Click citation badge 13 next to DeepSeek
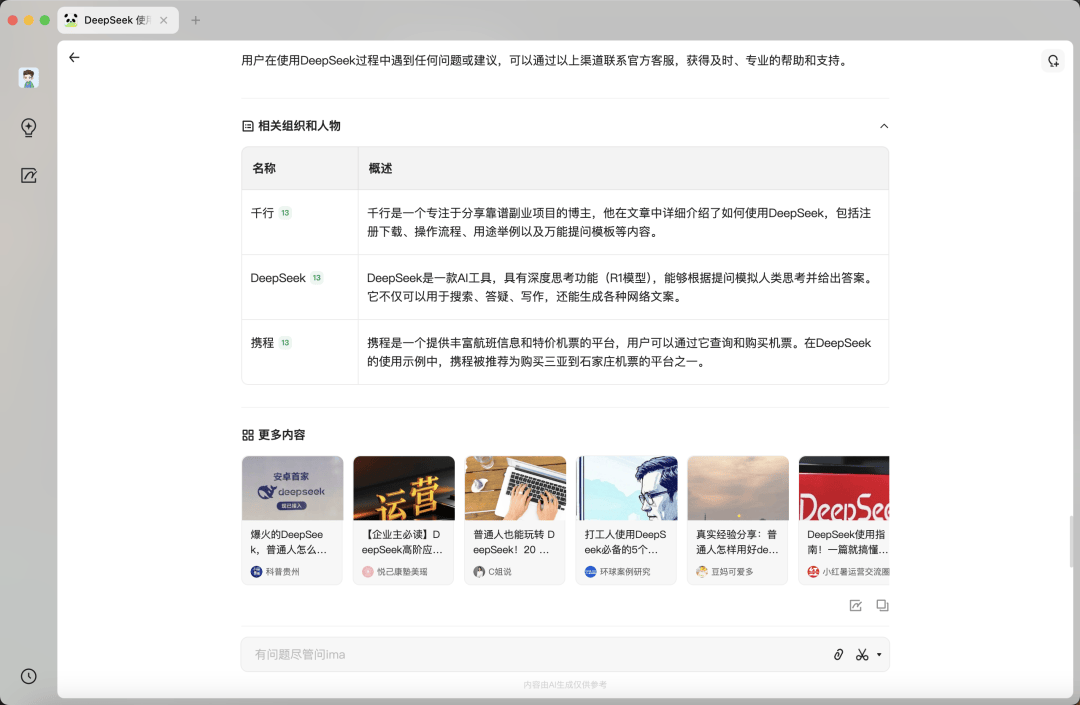The height and width of the screenshot is (705, 1080). [x=317, y=278]
